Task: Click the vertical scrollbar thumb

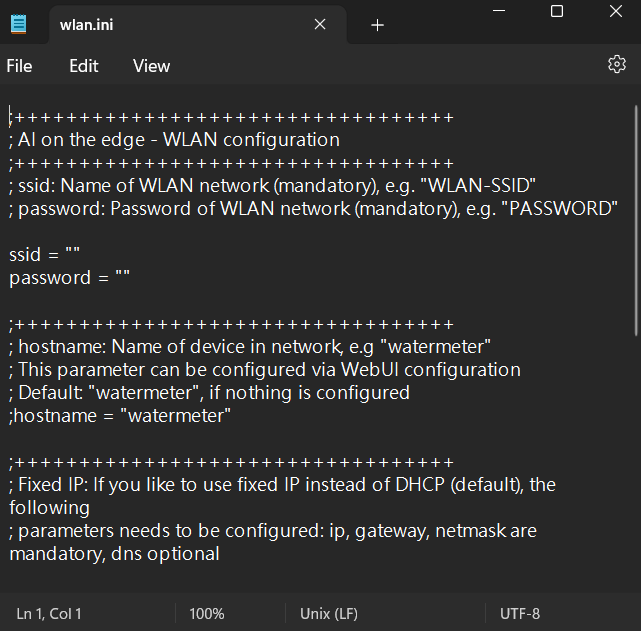Action: (x=636, y=220)
